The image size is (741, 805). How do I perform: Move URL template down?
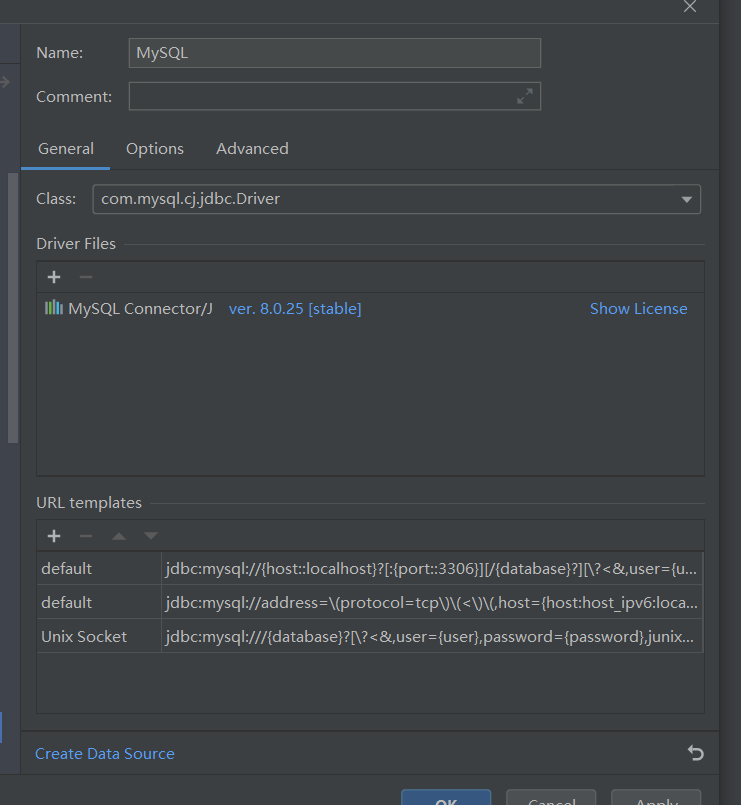(150, 535)
